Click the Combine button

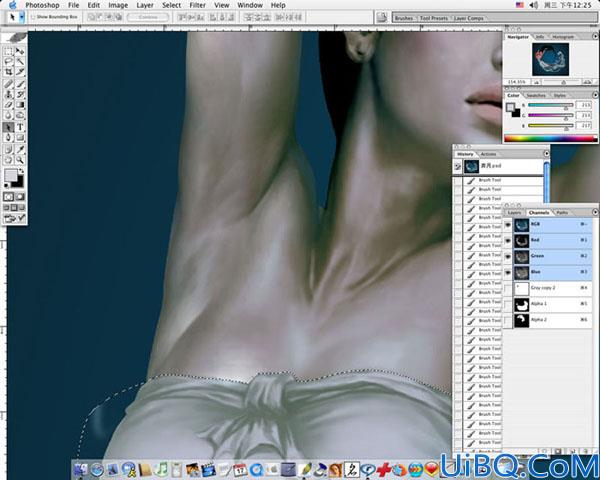click(x=148, y=17)
